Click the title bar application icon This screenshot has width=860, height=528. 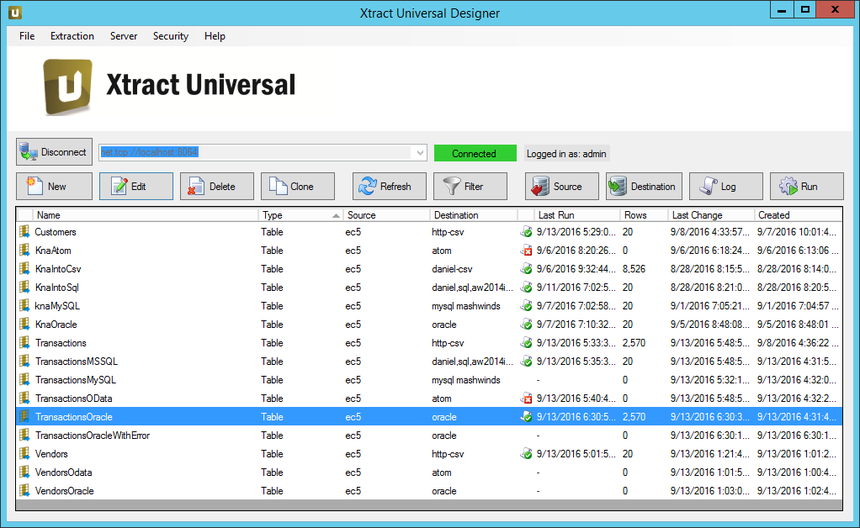[15, 12]
